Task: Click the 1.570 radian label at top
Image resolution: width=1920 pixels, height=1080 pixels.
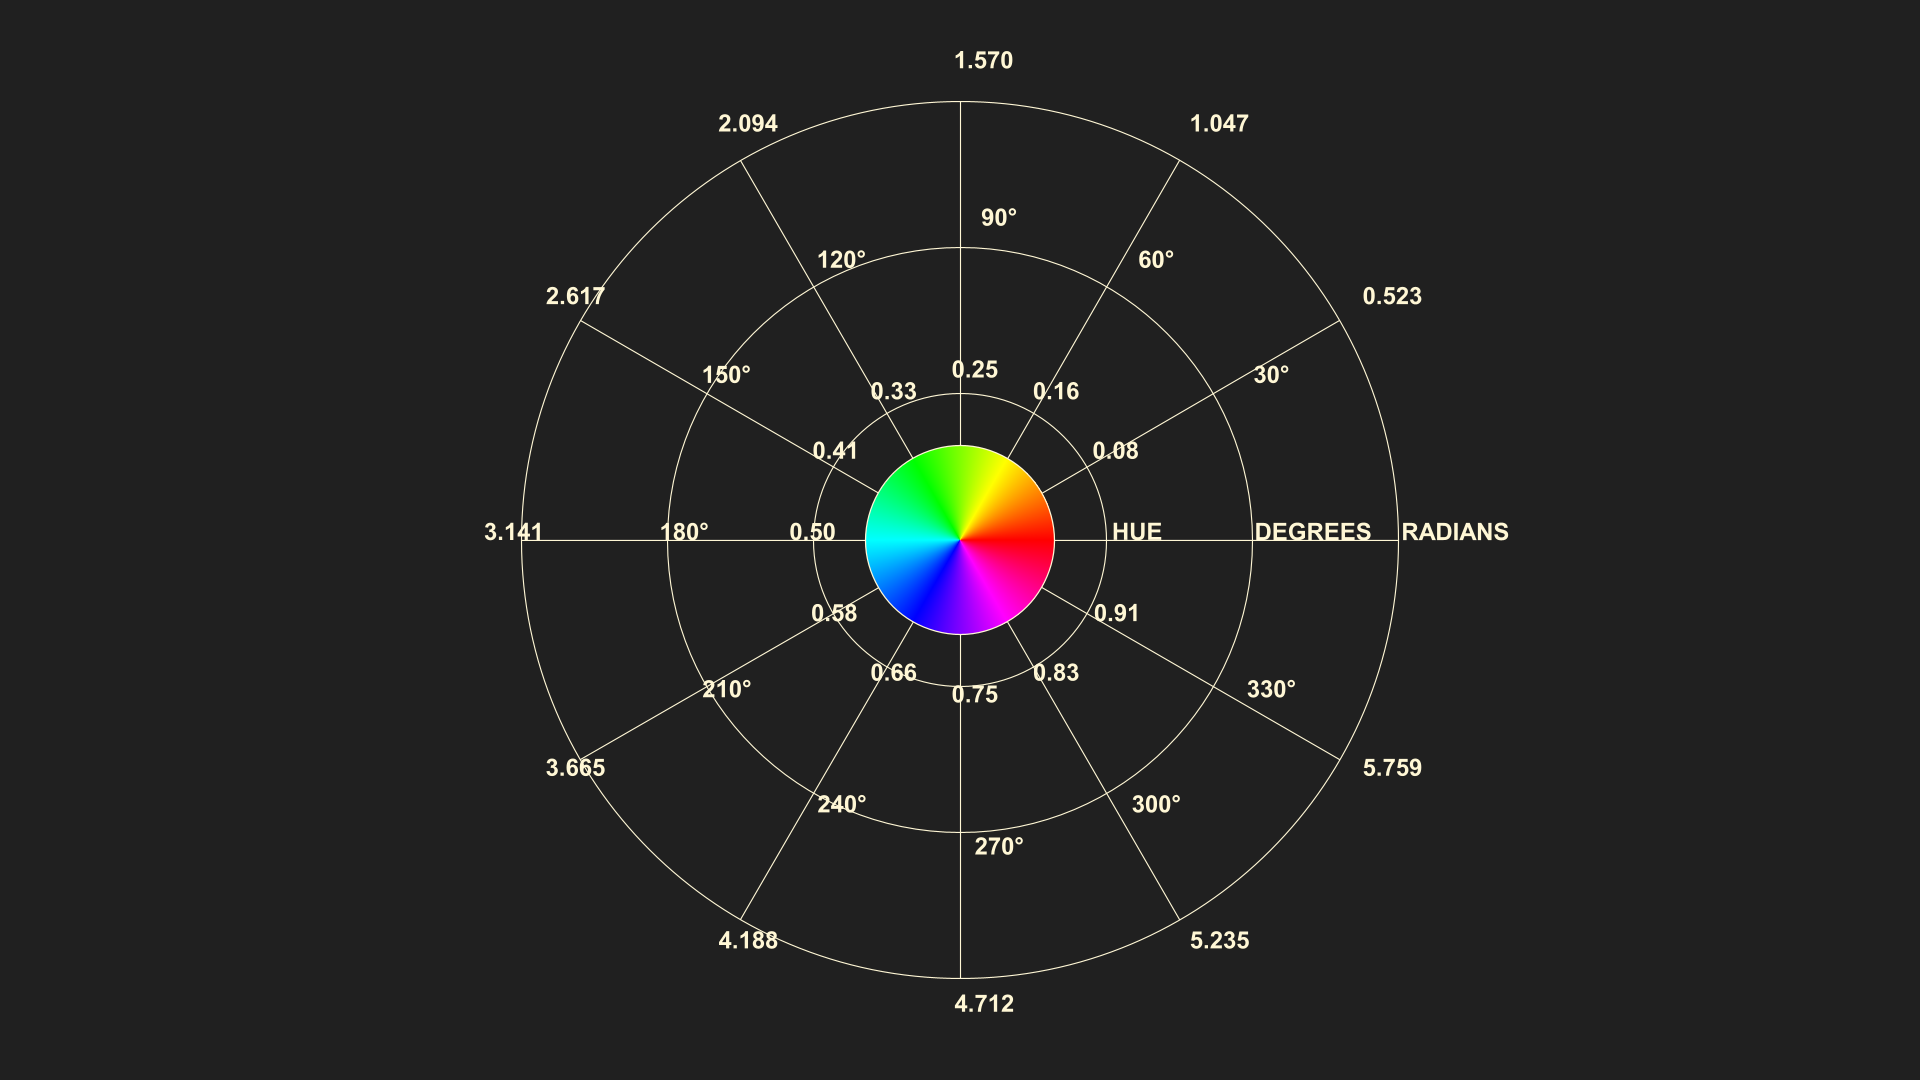Action: tap(983, 61)
